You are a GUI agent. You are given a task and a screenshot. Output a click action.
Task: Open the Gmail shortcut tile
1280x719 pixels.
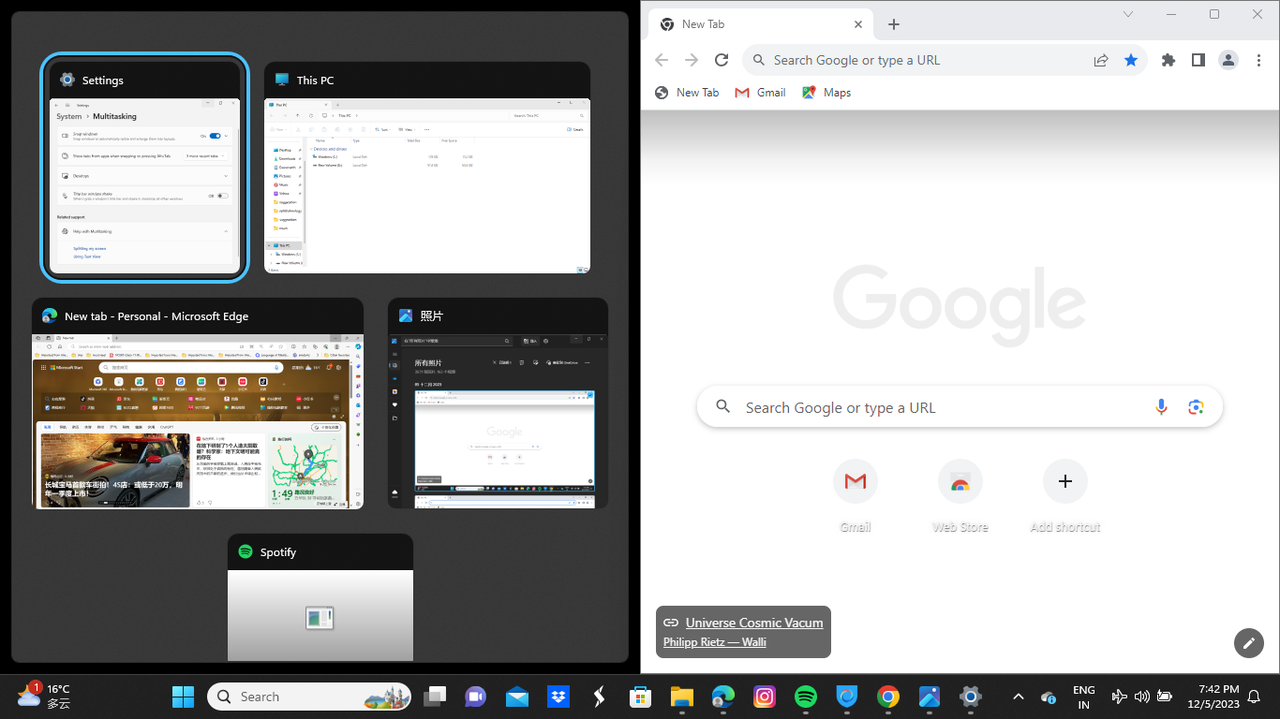pos(855,497)
